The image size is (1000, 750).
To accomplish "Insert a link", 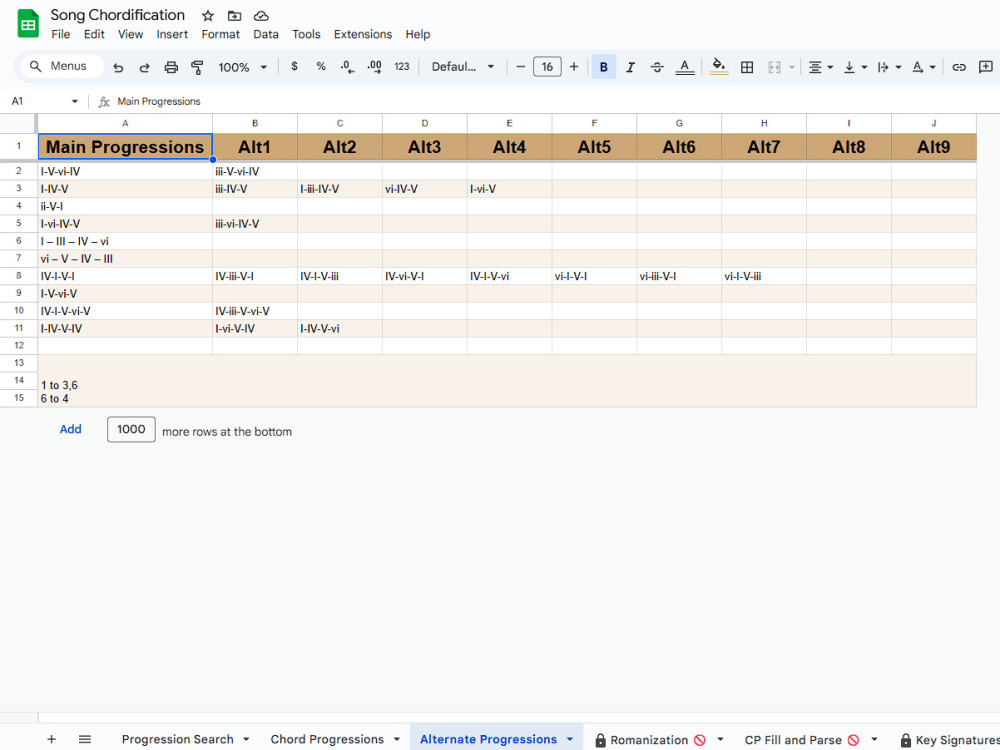I will click(x=959, y=67).
